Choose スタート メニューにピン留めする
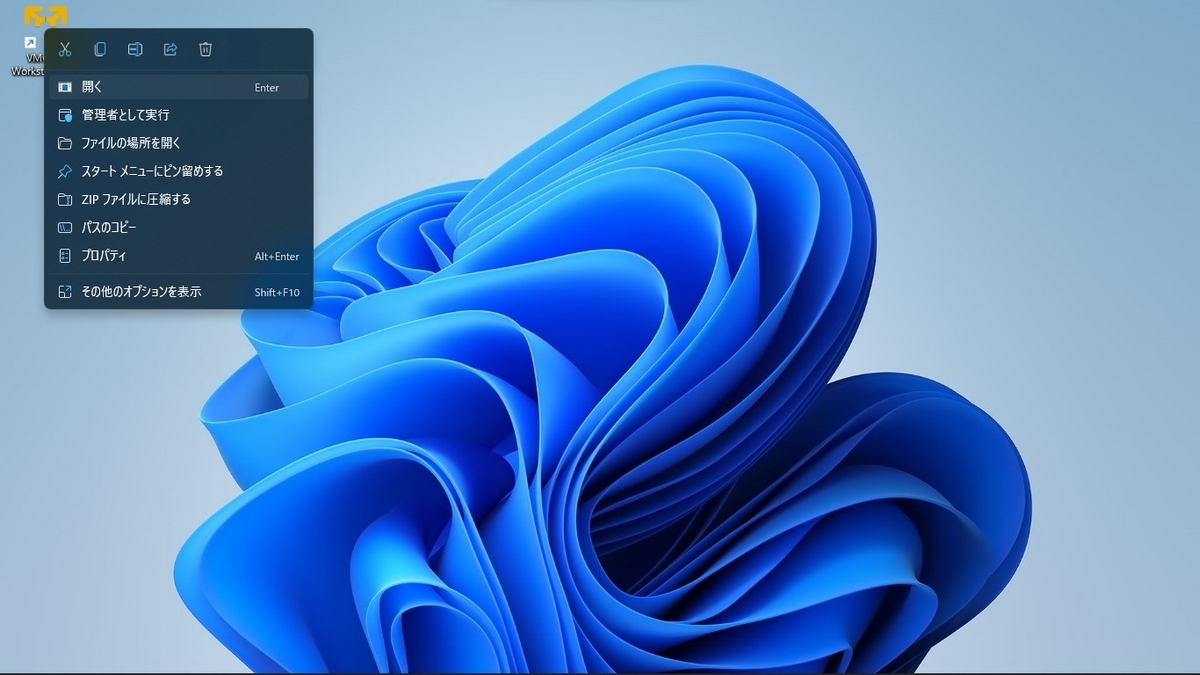Screen dimensions: 1200x675 tap(179, 171)
